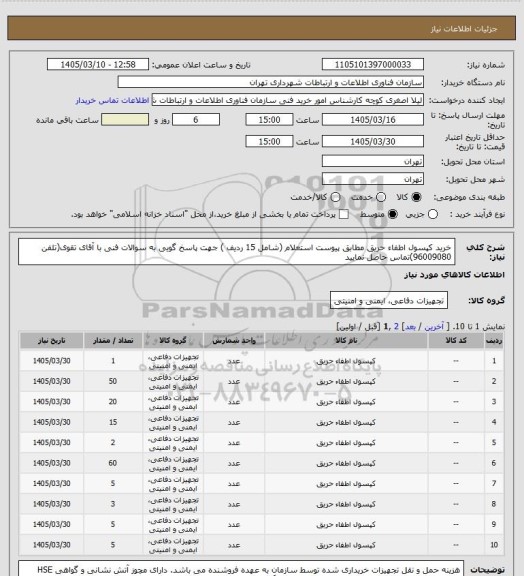Click the جزئیات اطلاعات نیاز page header
524x576 pixels.
point(464,29)
